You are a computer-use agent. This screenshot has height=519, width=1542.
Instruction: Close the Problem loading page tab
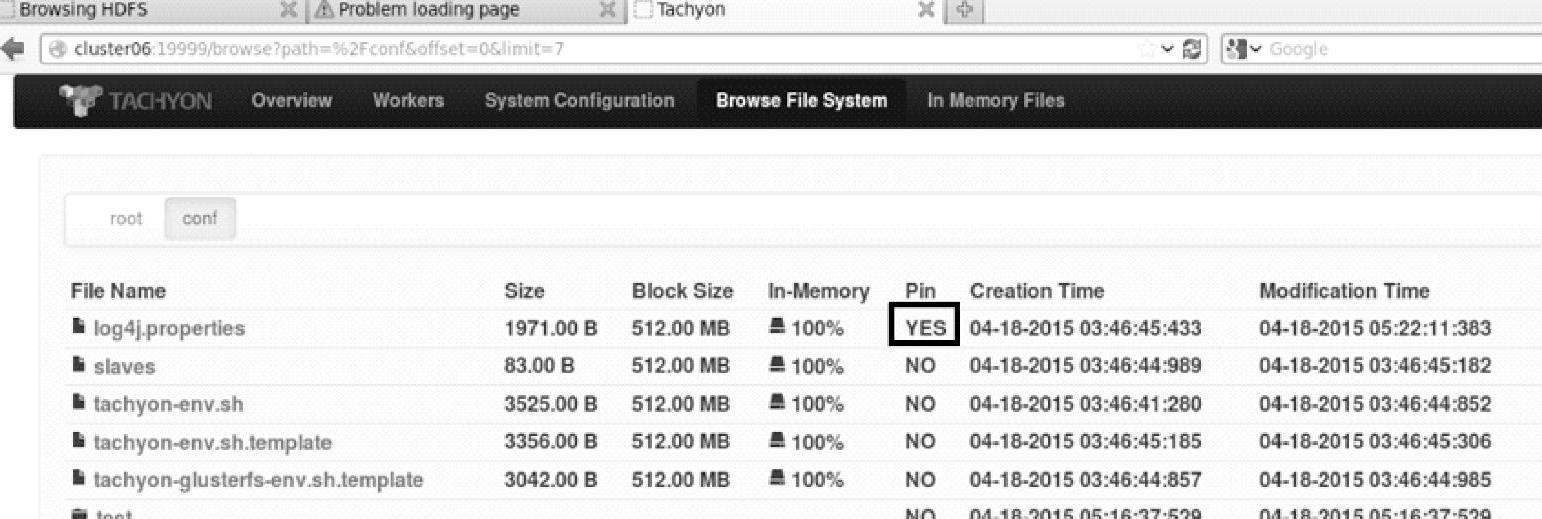tap(606, 10)
